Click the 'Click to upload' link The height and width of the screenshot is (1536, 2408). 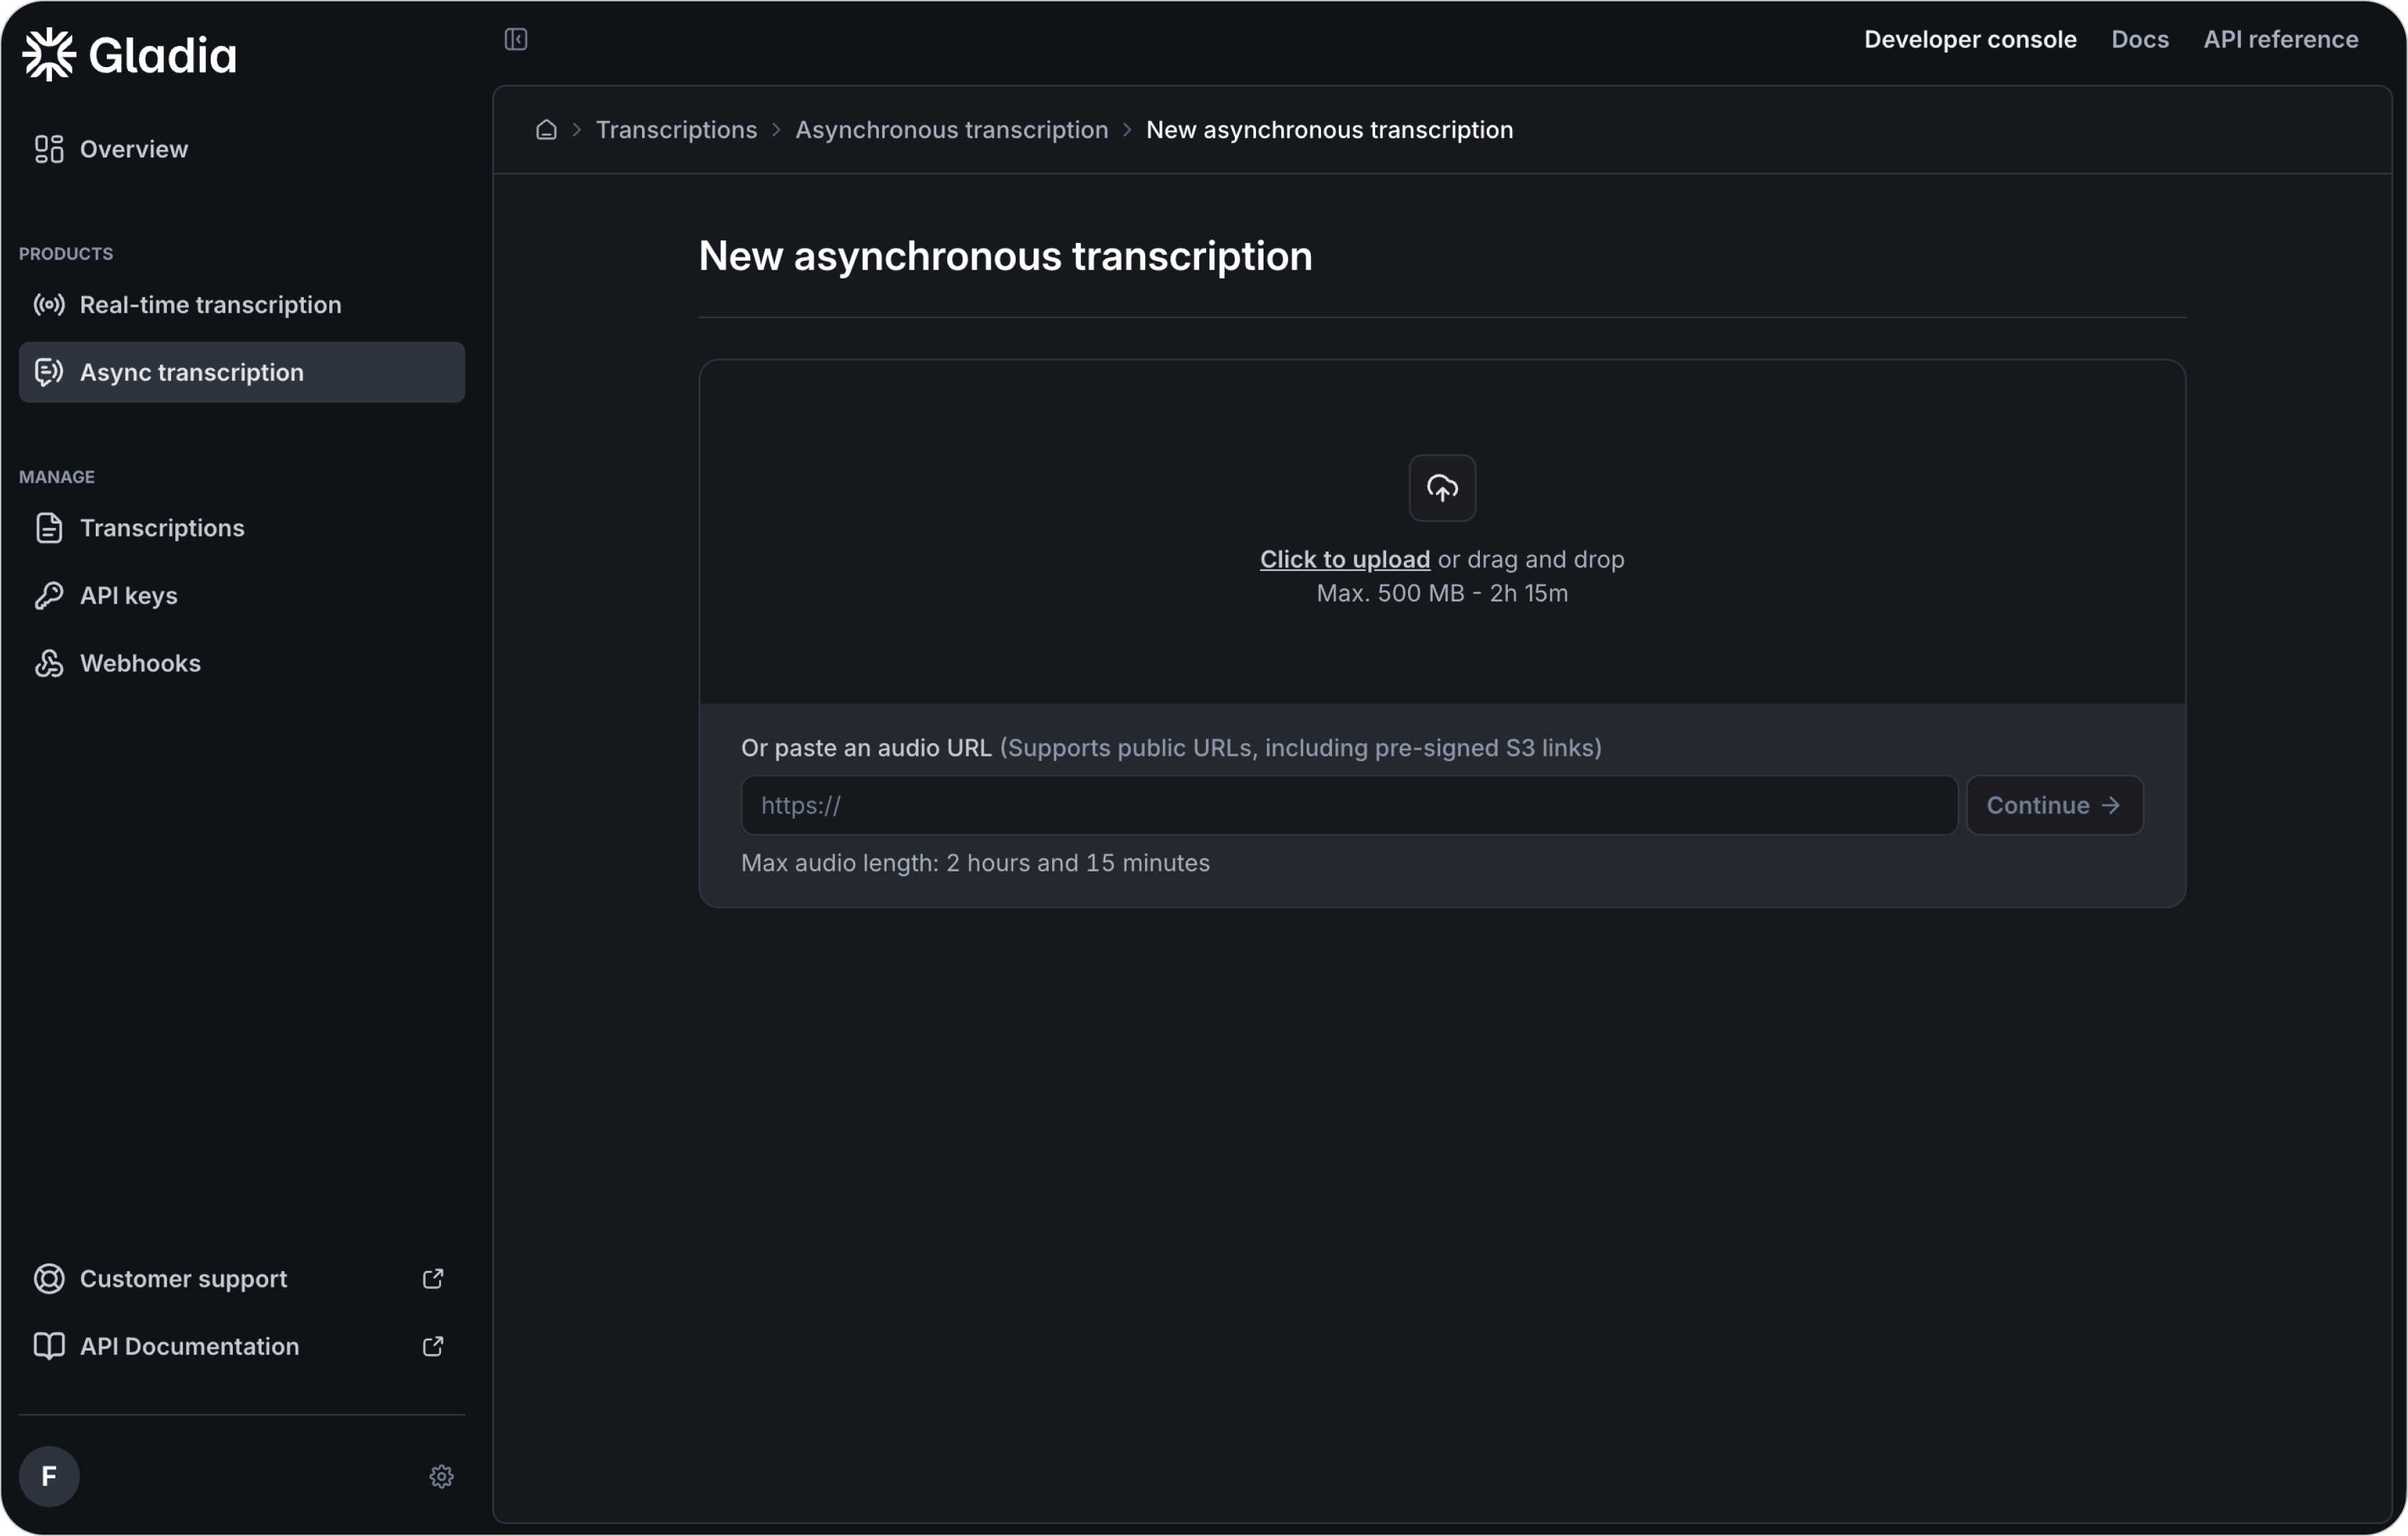coord(1344,560)
